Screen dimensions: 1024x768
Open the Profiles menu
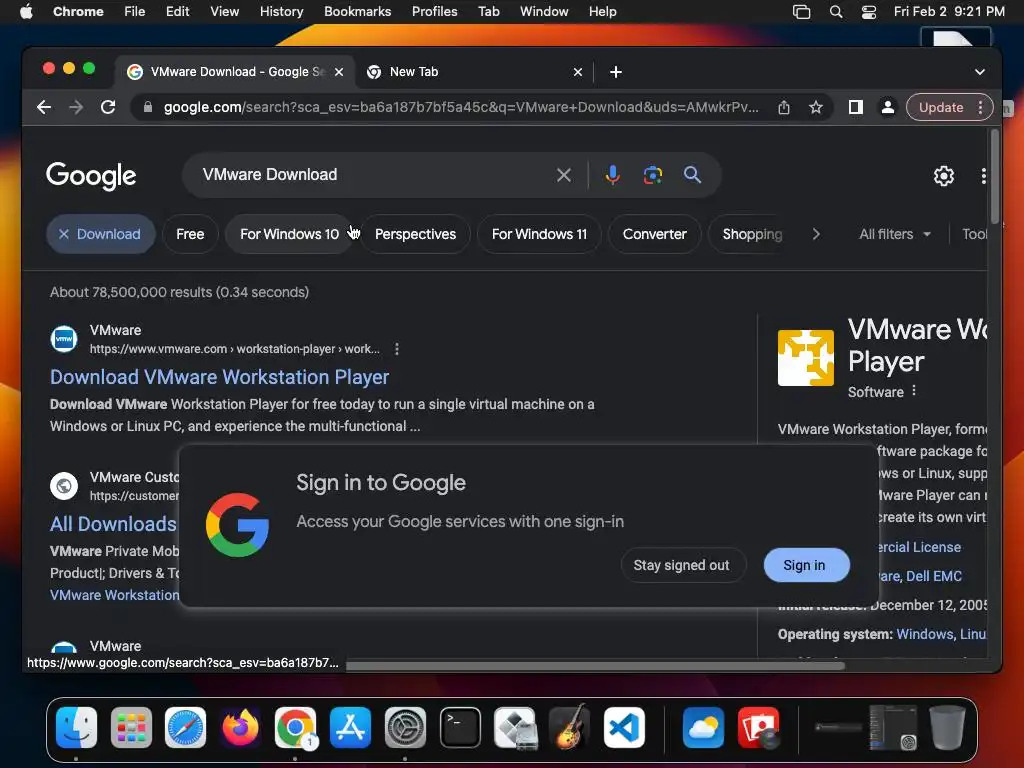pos(434,11)
